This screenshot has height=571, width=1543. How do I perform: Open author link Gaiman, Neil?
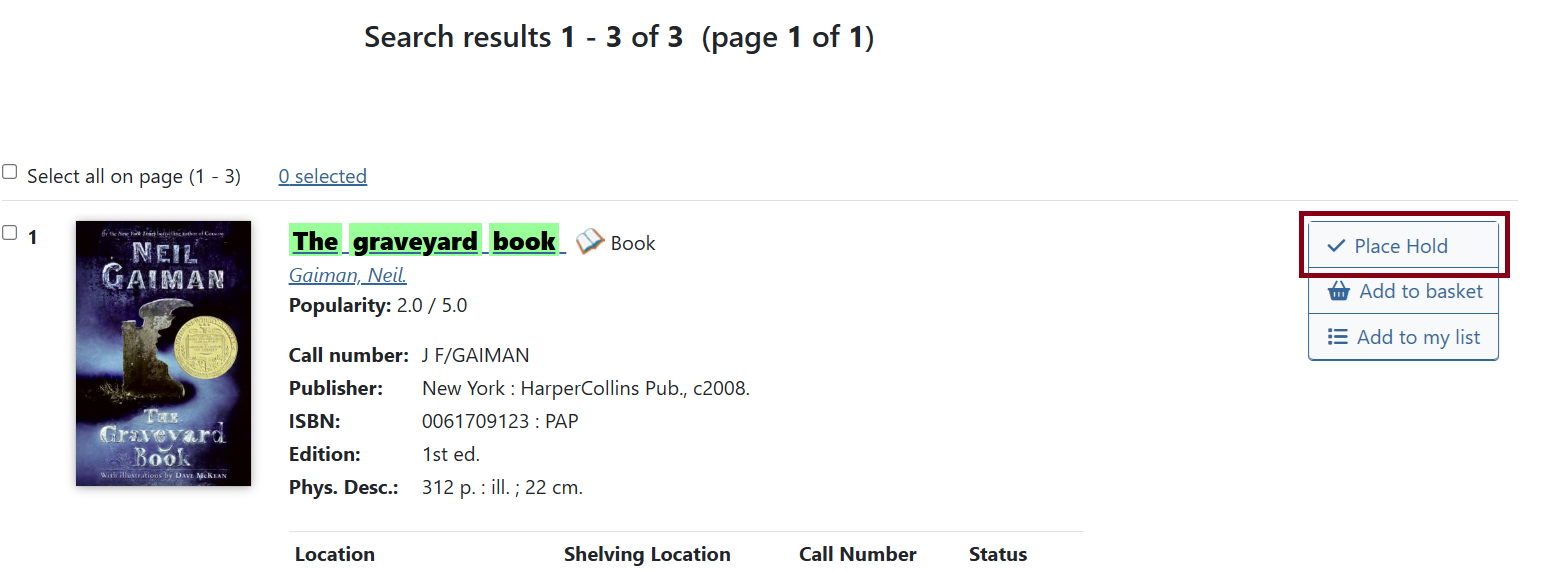coord(347,276)
